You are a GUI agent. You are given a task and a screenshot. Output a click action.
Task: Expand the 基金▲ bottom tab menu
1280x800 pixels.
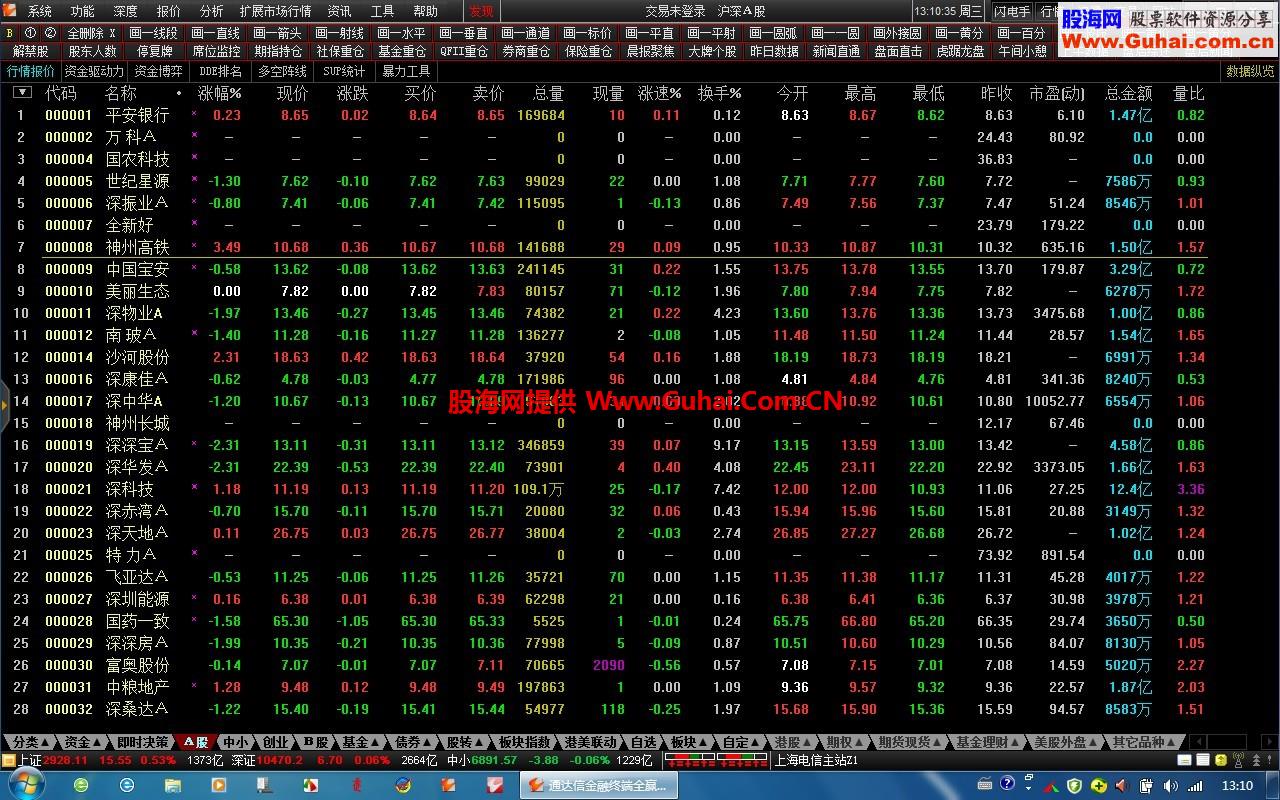tap(362, 742)
